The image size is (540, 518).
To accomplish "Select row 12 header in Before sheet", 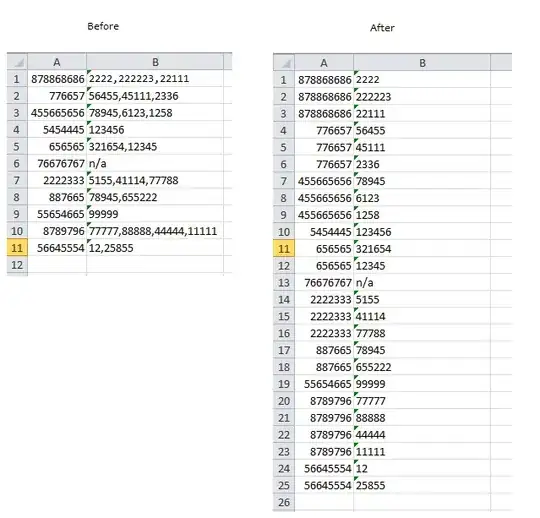I will (x=17, y=265).
